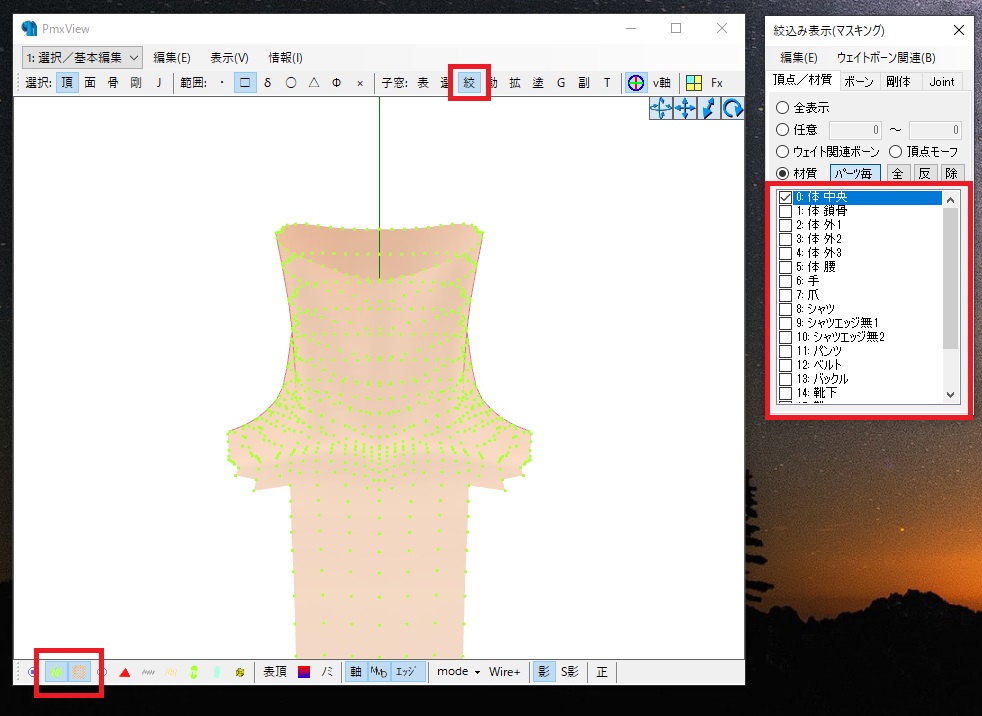The image size is (982, 716).
Task: Click the four-way move arrows icon
Action: [685, 108]
